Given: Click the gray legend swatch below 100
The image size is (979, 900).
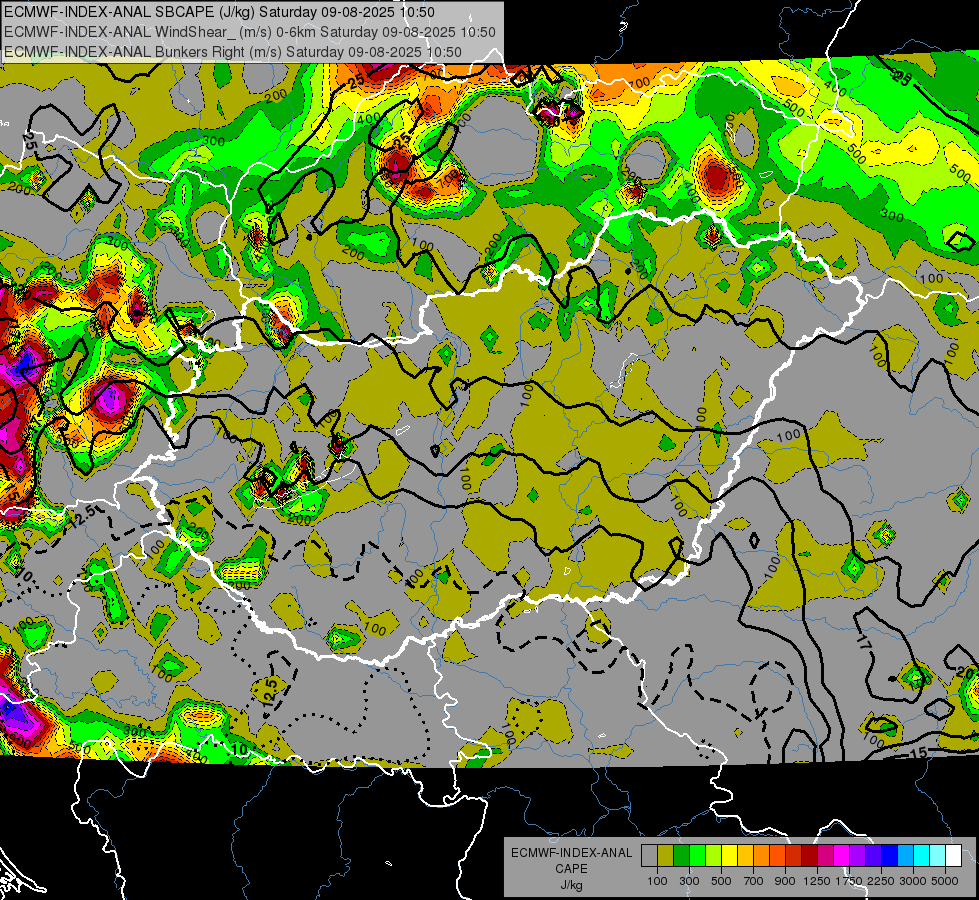Looking at the screenshot, I should point(649,855).
